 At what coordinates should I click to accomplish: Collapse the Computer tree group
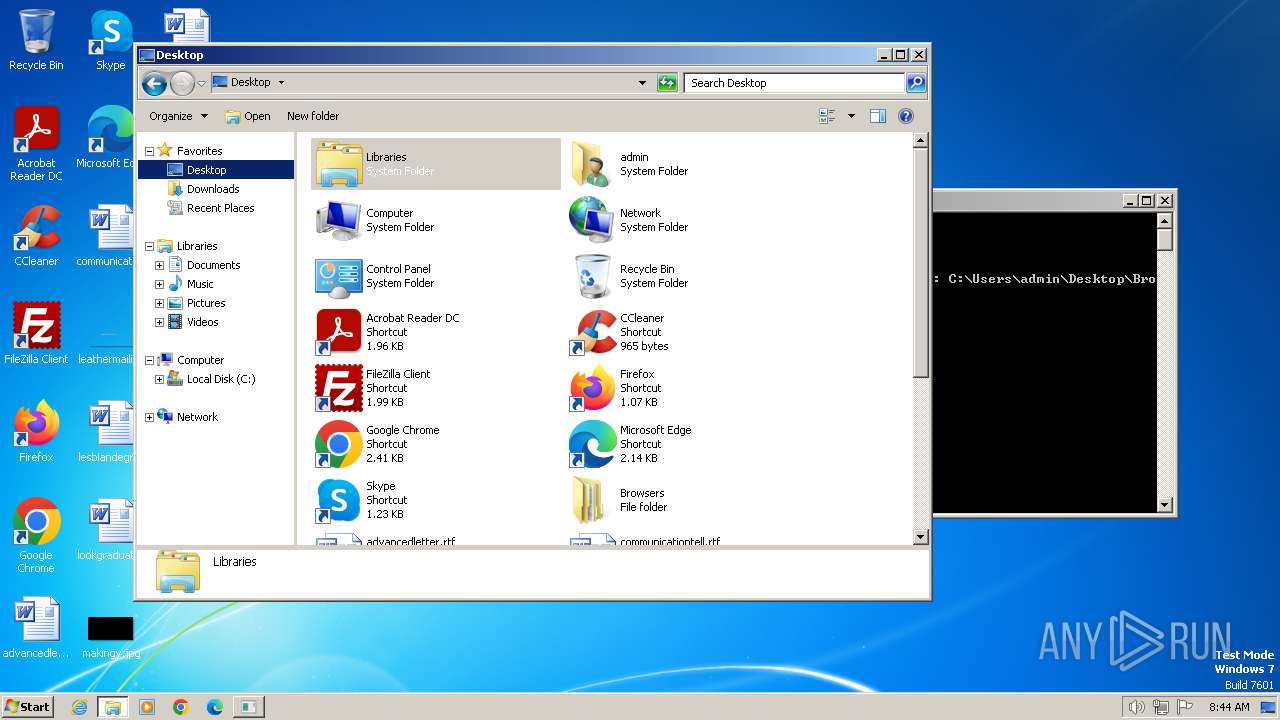pyautogui.click(x=149, y=361)
